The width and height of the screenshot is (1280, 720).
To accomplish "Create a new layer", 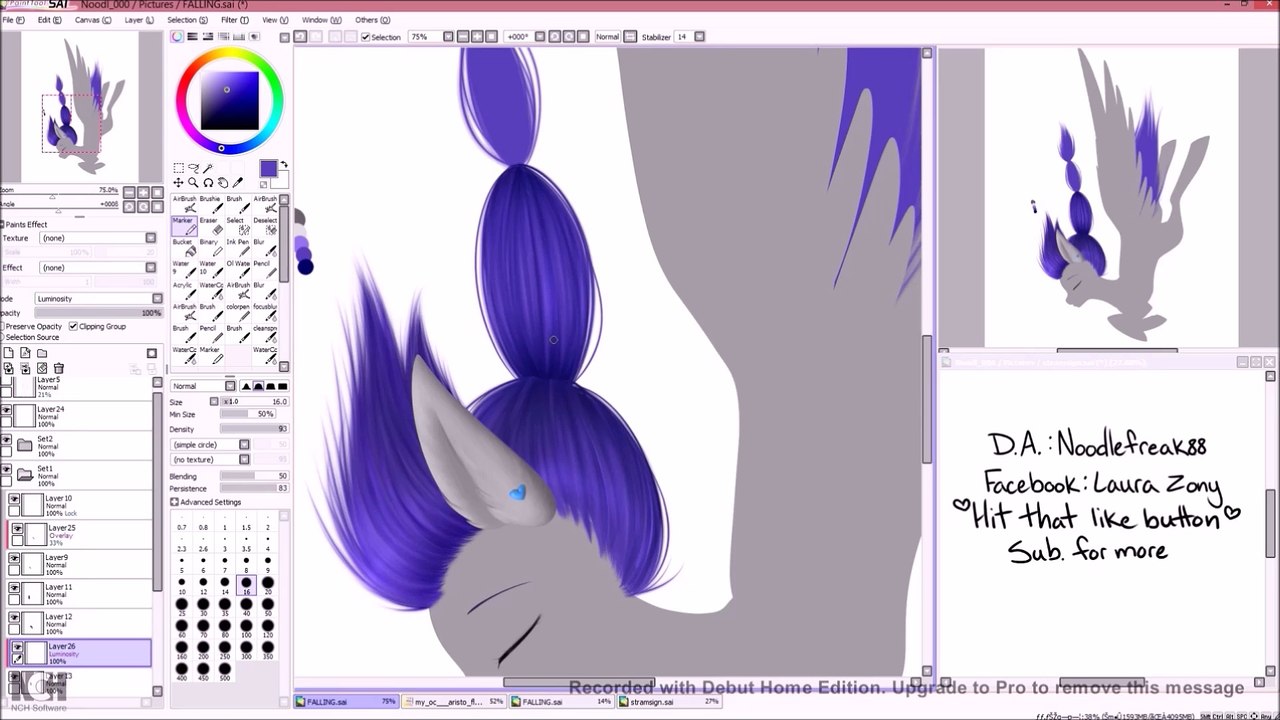I will pos(9,353).
